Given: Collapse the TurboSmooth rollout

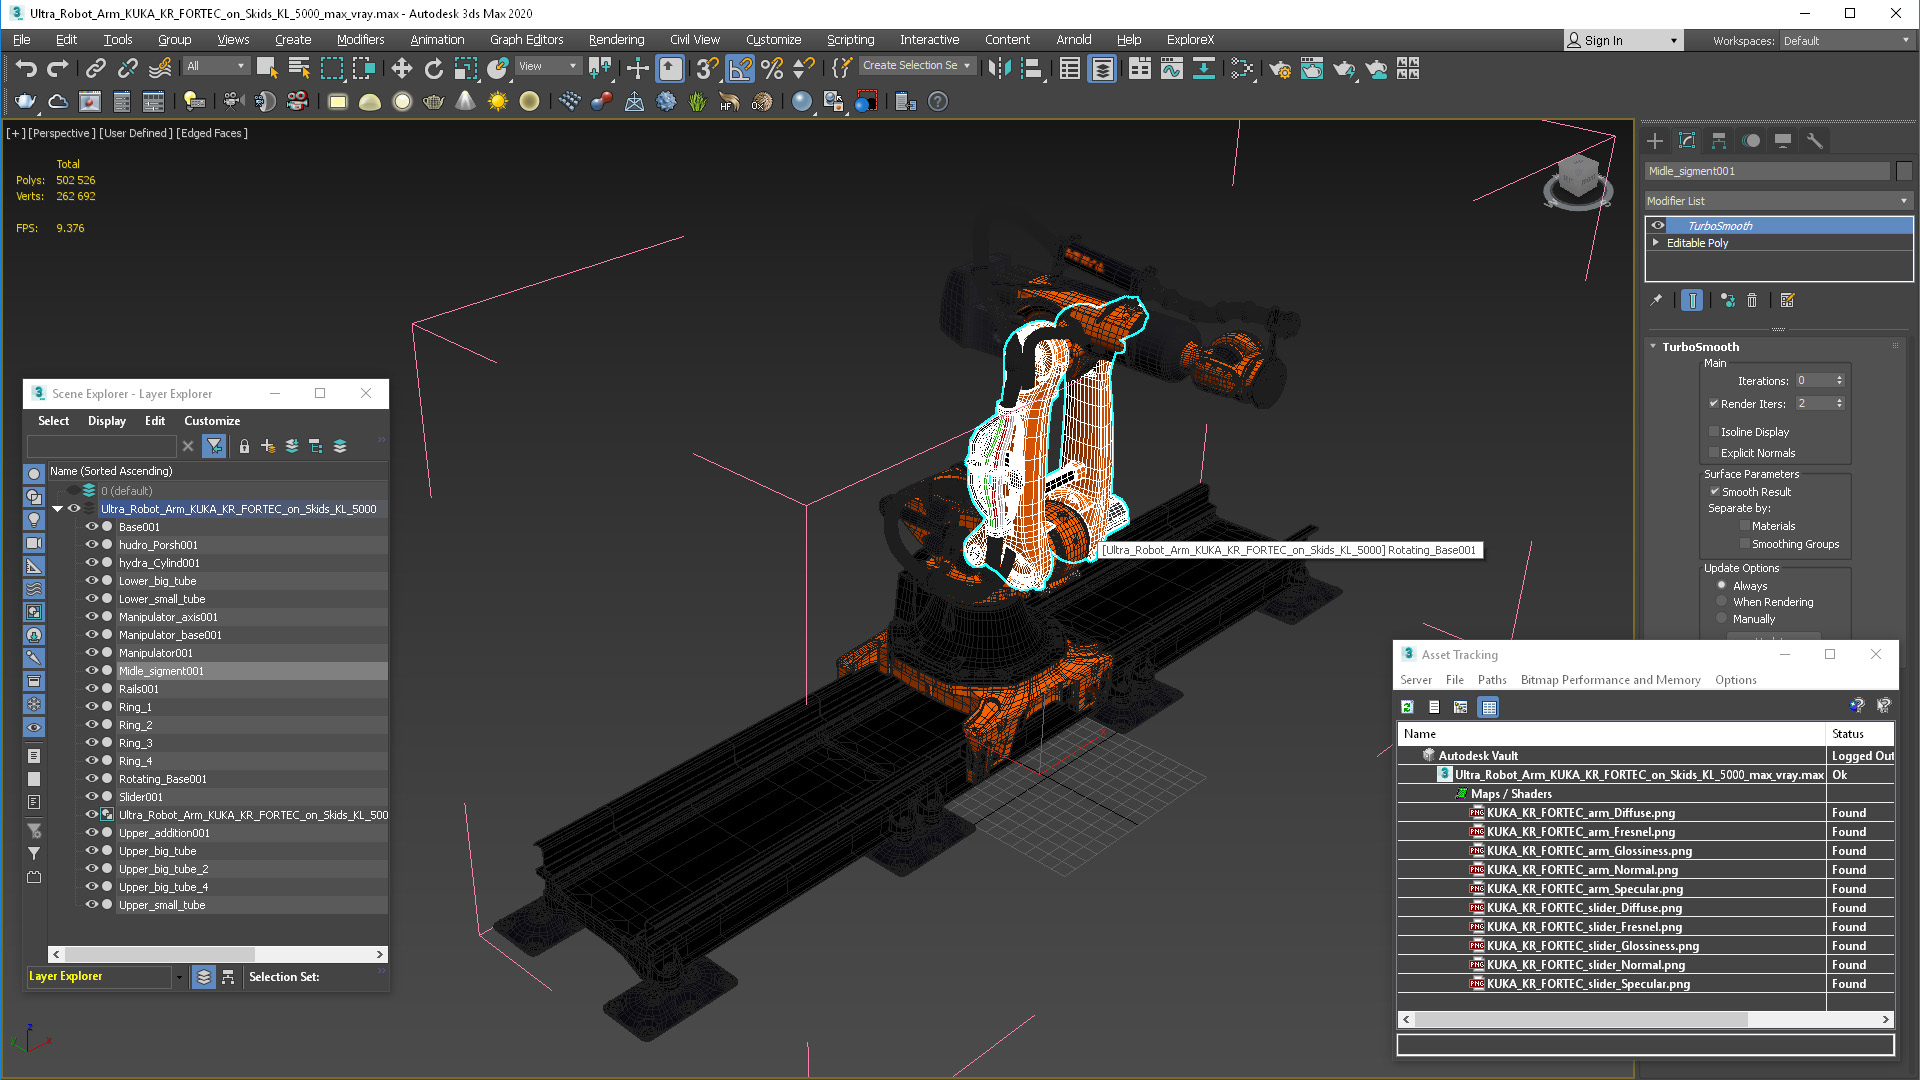Looking at the screenshot, I should pyautogui.click(x=1653, y=347).
